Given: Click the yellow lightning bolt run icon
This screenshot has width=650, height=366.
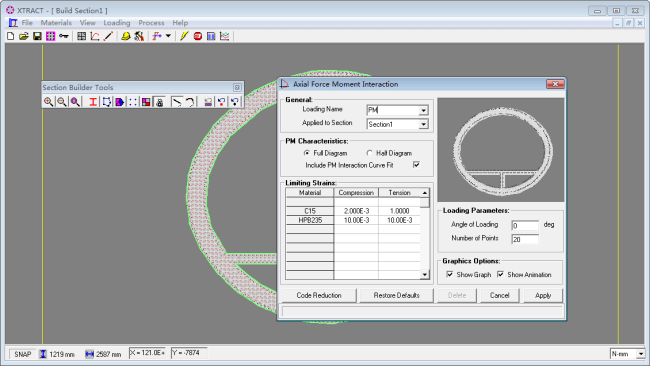Looking at the screenshot, I should [x=184, y=36].
